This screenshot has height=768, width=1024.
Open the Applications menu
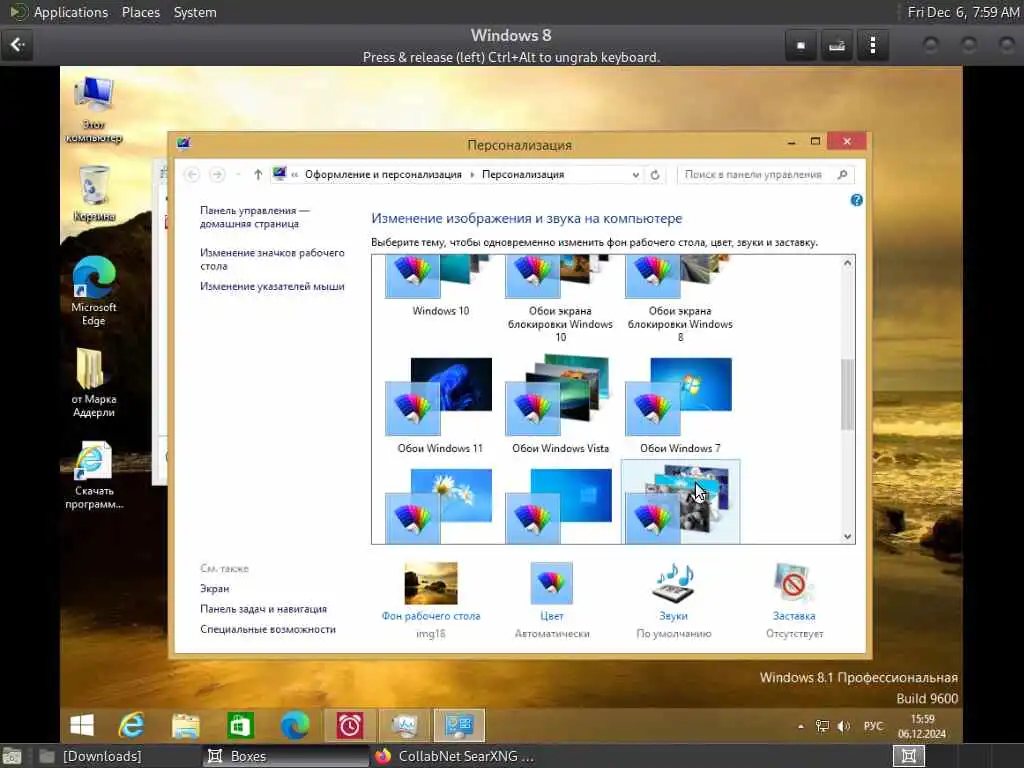[71, 12]
